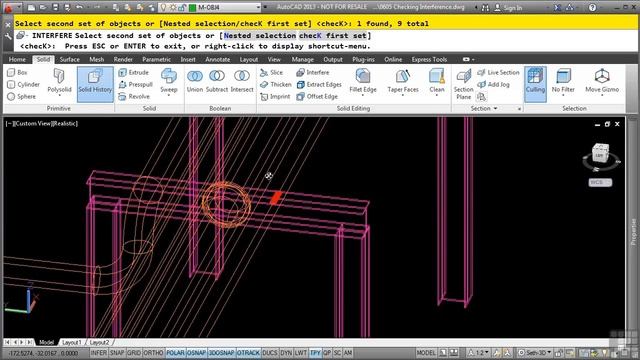Toggle 3DOSNAP in status bar

pos(222,353)
